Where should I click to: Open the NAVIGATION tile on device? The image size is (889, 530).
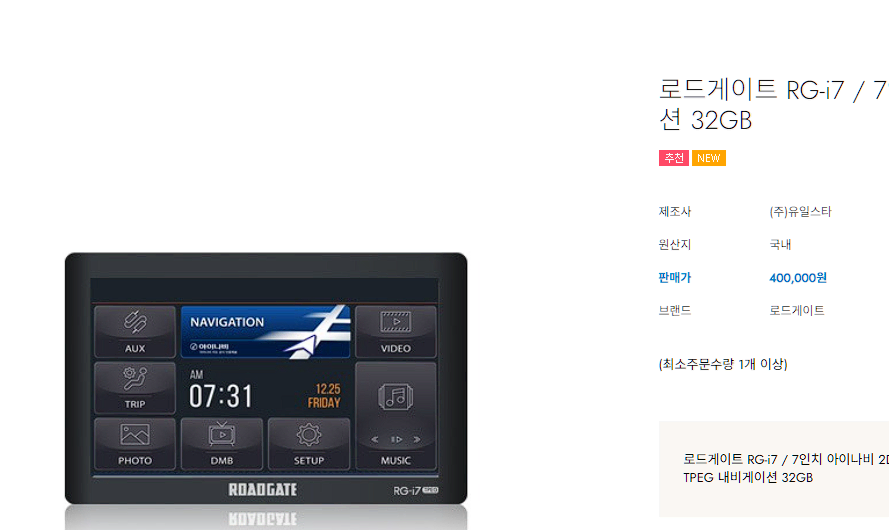265,332
